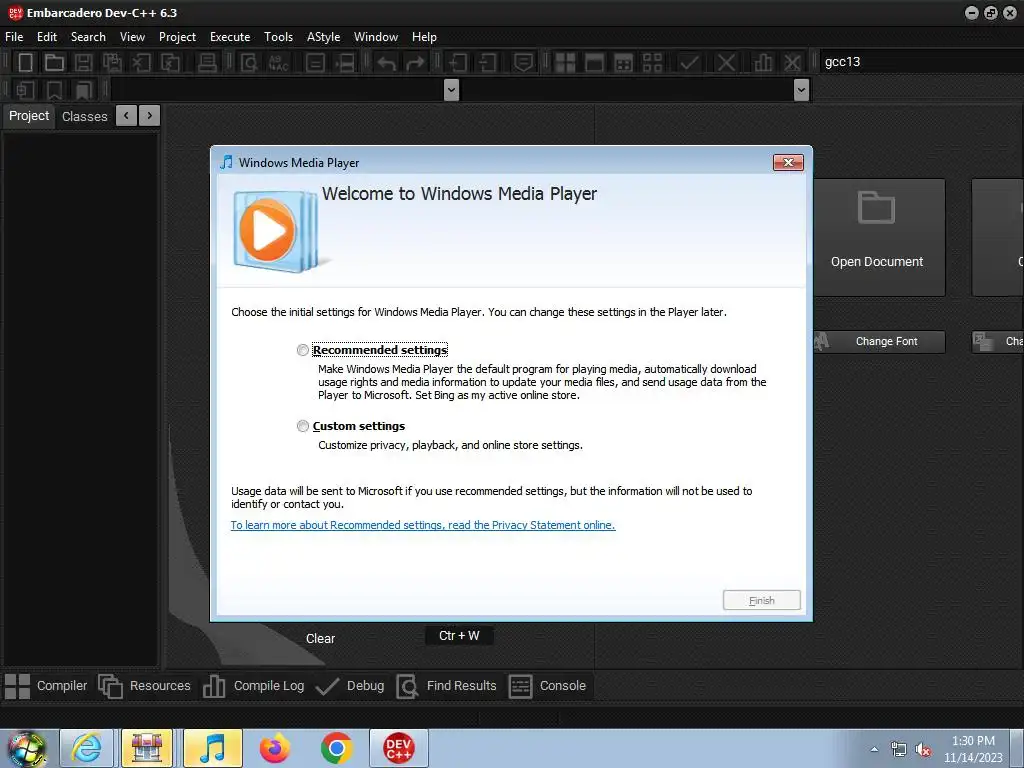This screenshot has width=1024, height=768.
Task: Click the Clear label in Dev-C++
Action: coord(320,639)
